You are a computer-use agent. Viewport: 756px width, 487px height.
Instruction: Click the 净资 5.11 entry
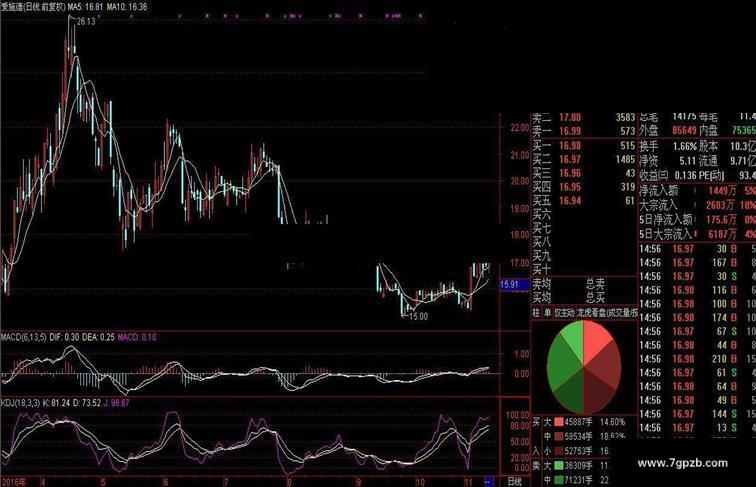coord(668,160)
